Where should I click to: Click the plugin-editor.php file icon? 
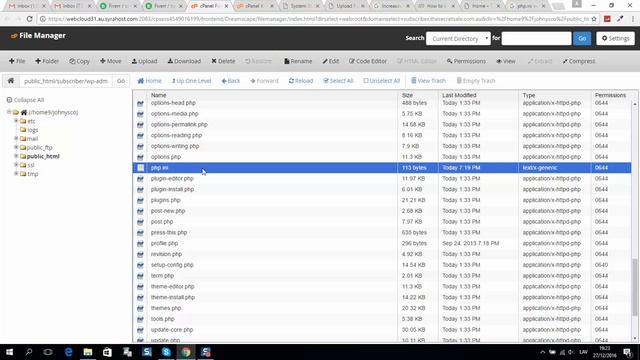coord(140,179)
